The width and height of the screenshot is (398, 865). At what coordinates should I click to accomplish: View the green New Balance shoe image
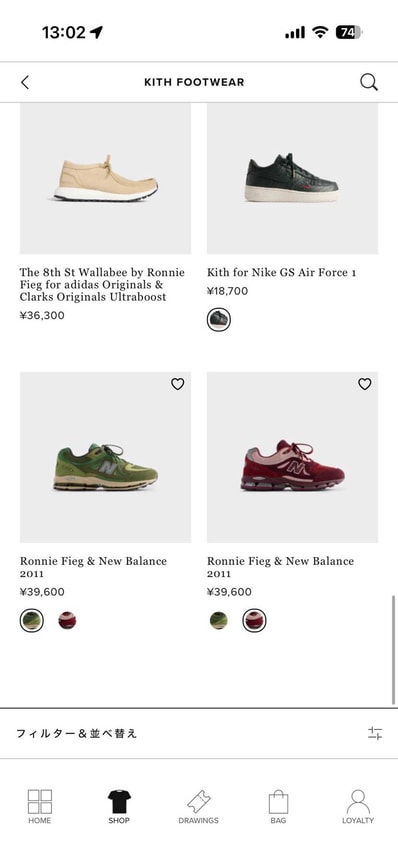pyautogui.click(x=105, y=457)
